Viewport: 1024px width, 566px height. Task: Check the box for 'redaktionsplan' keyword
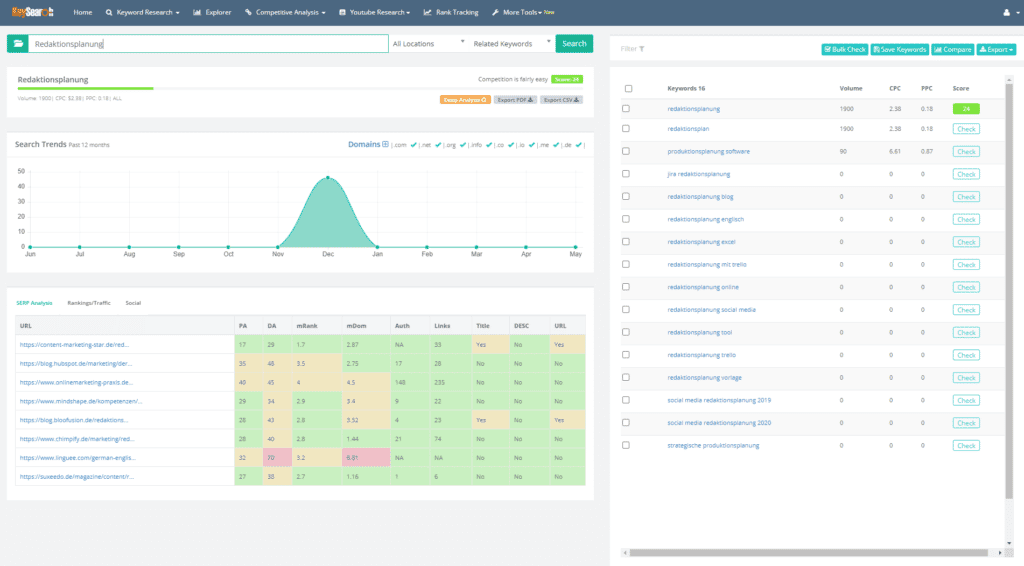coord(627,129)
